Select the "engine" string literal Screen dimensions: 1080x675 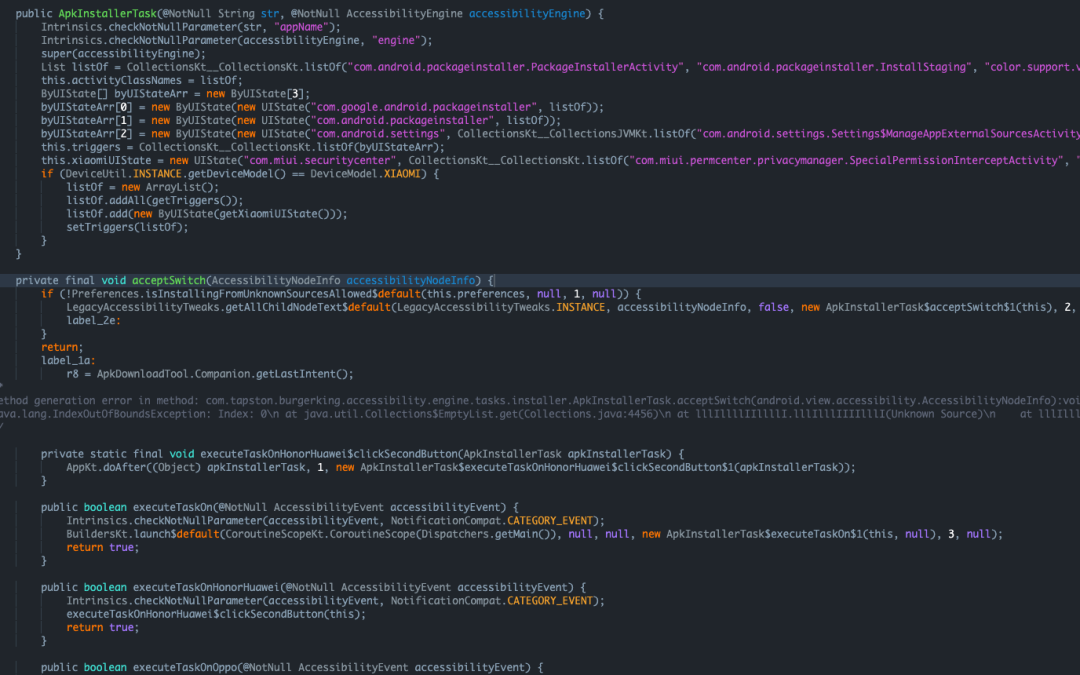[396, 41]
